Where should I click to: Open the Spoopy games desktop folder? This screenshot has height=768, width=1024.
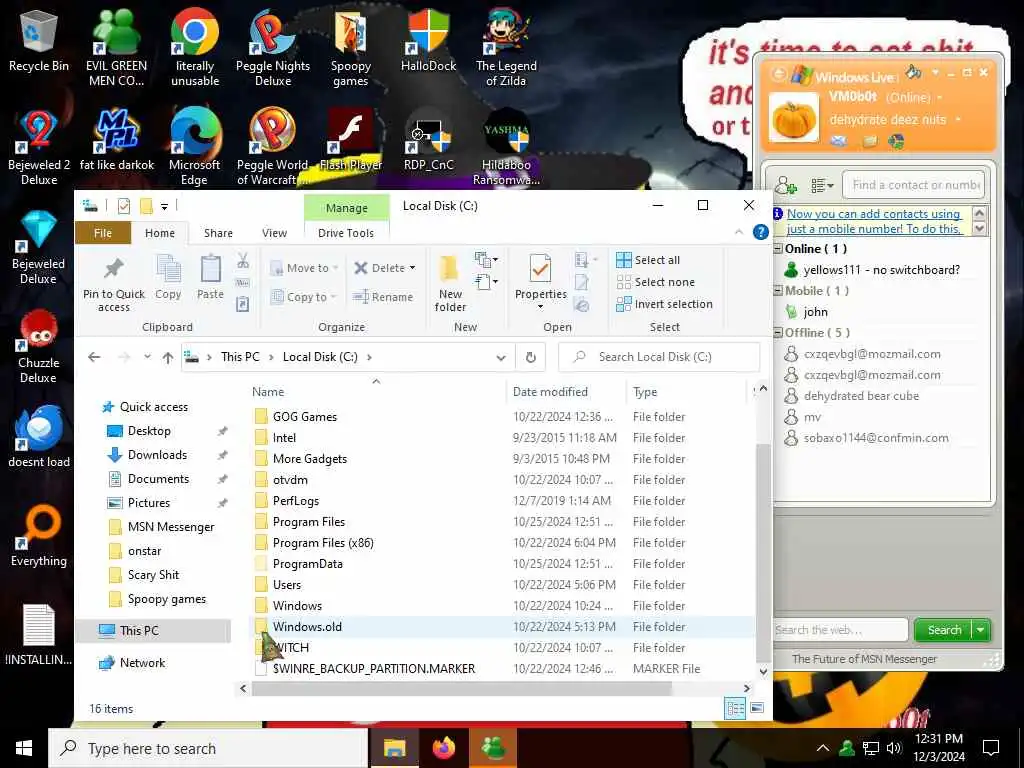[351, 47]
